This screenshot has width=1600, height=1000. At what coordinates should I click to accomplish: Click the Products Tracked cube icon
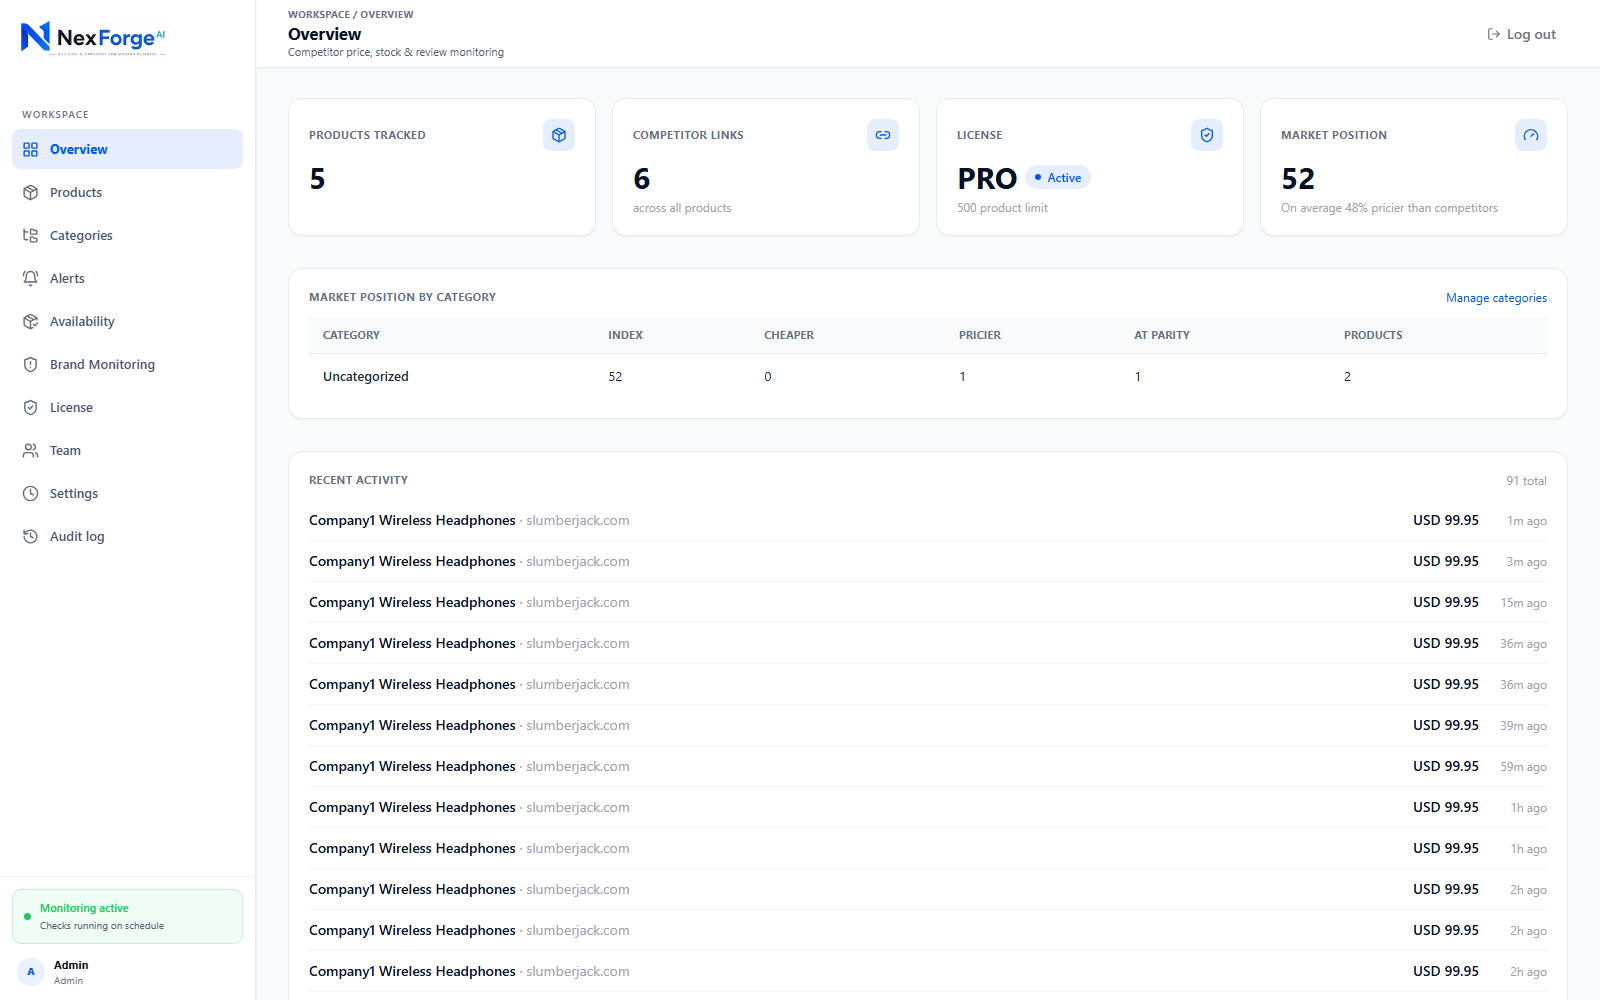[559, 135]
